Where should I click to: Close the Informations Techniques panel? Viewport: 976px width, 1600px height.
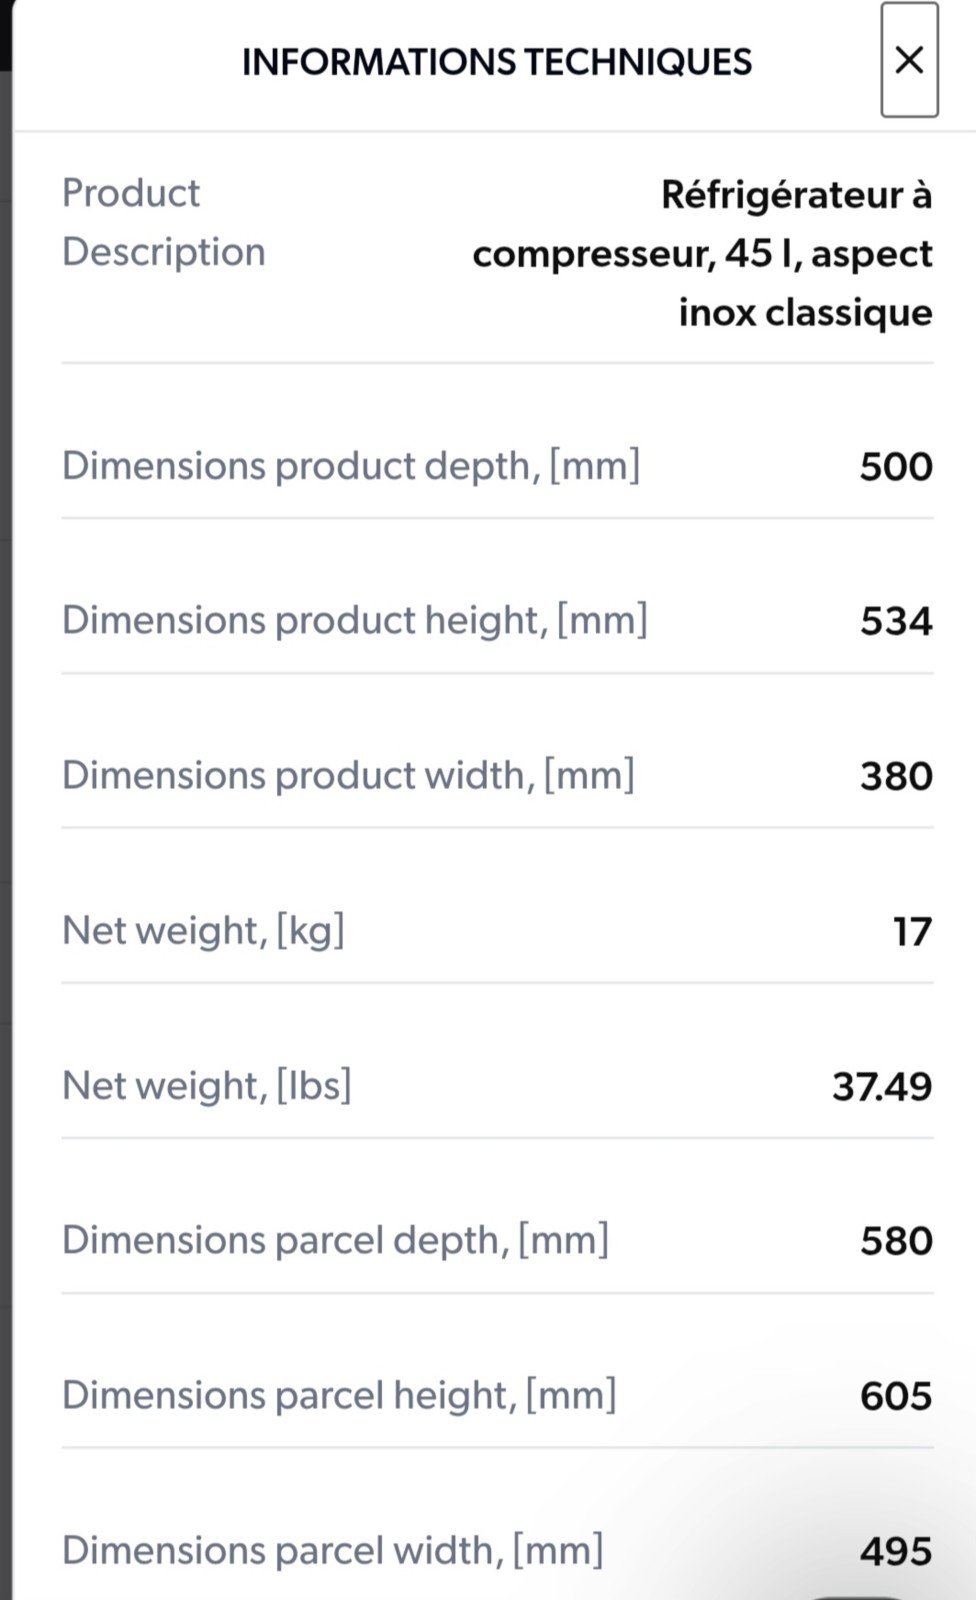(908, 60)
